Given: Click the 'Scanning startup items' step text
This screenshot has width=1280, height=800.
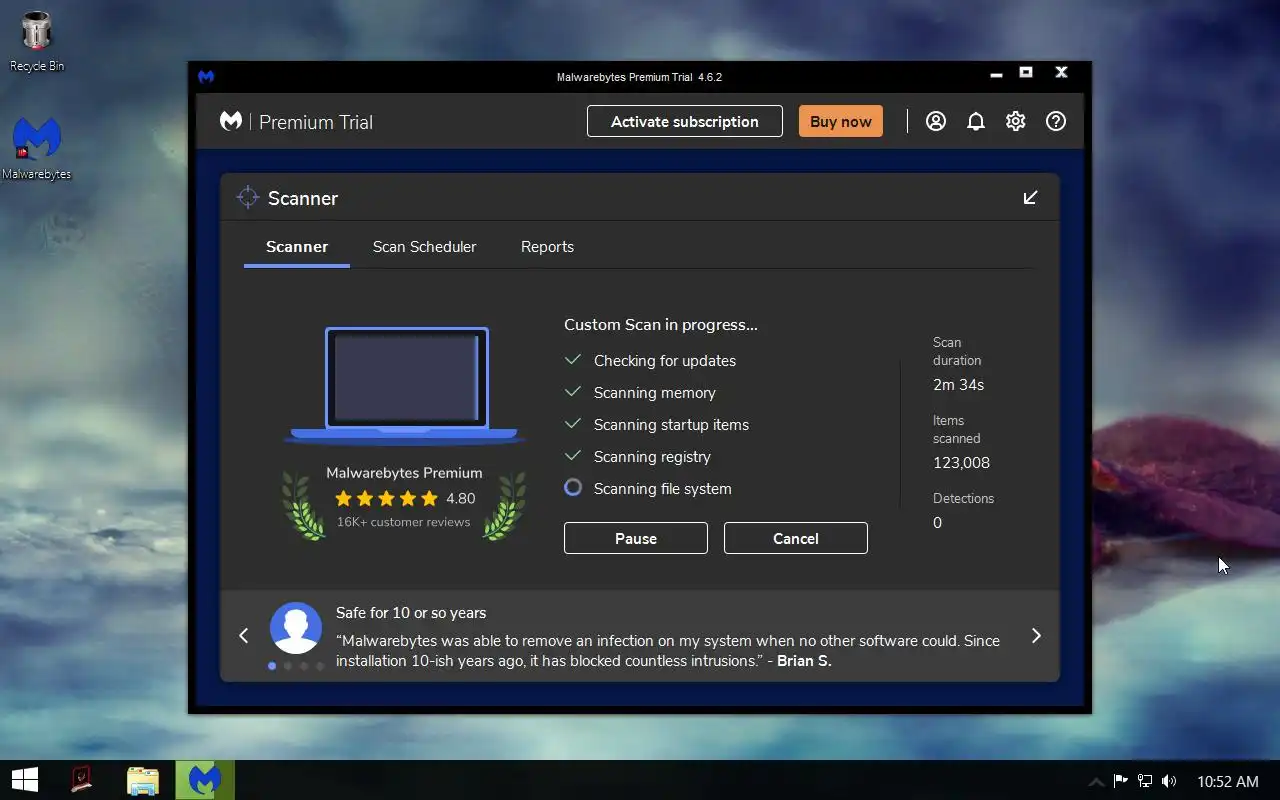Looking at the screenshot, I should (x=671, y=425).
